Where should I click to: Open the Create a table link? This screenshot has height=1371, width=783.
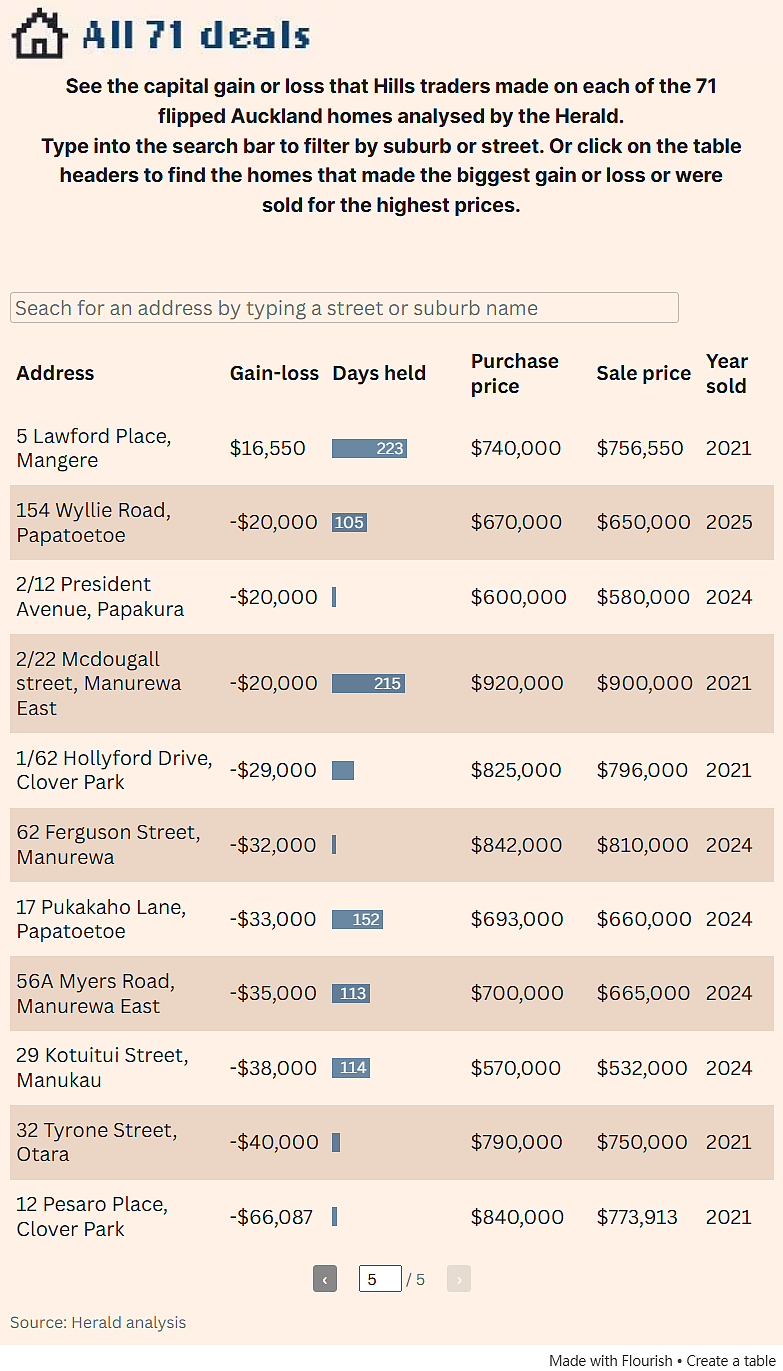point(731,1360)
